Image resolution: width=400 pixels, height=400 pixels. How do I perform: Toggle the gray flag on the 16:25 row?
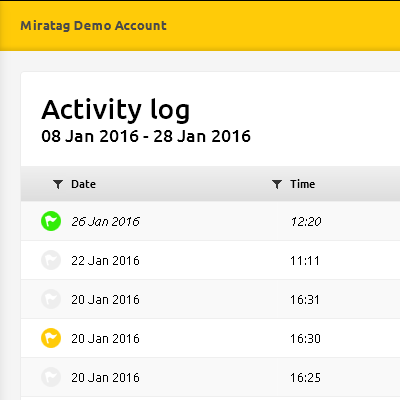51,377
